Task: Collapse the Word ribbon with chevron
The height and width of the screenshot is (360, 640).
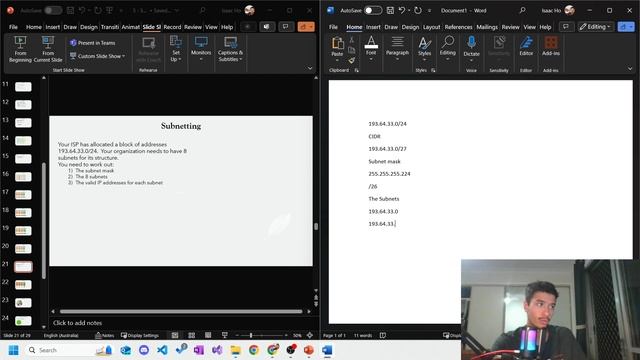Action: (x=630, y=68)
